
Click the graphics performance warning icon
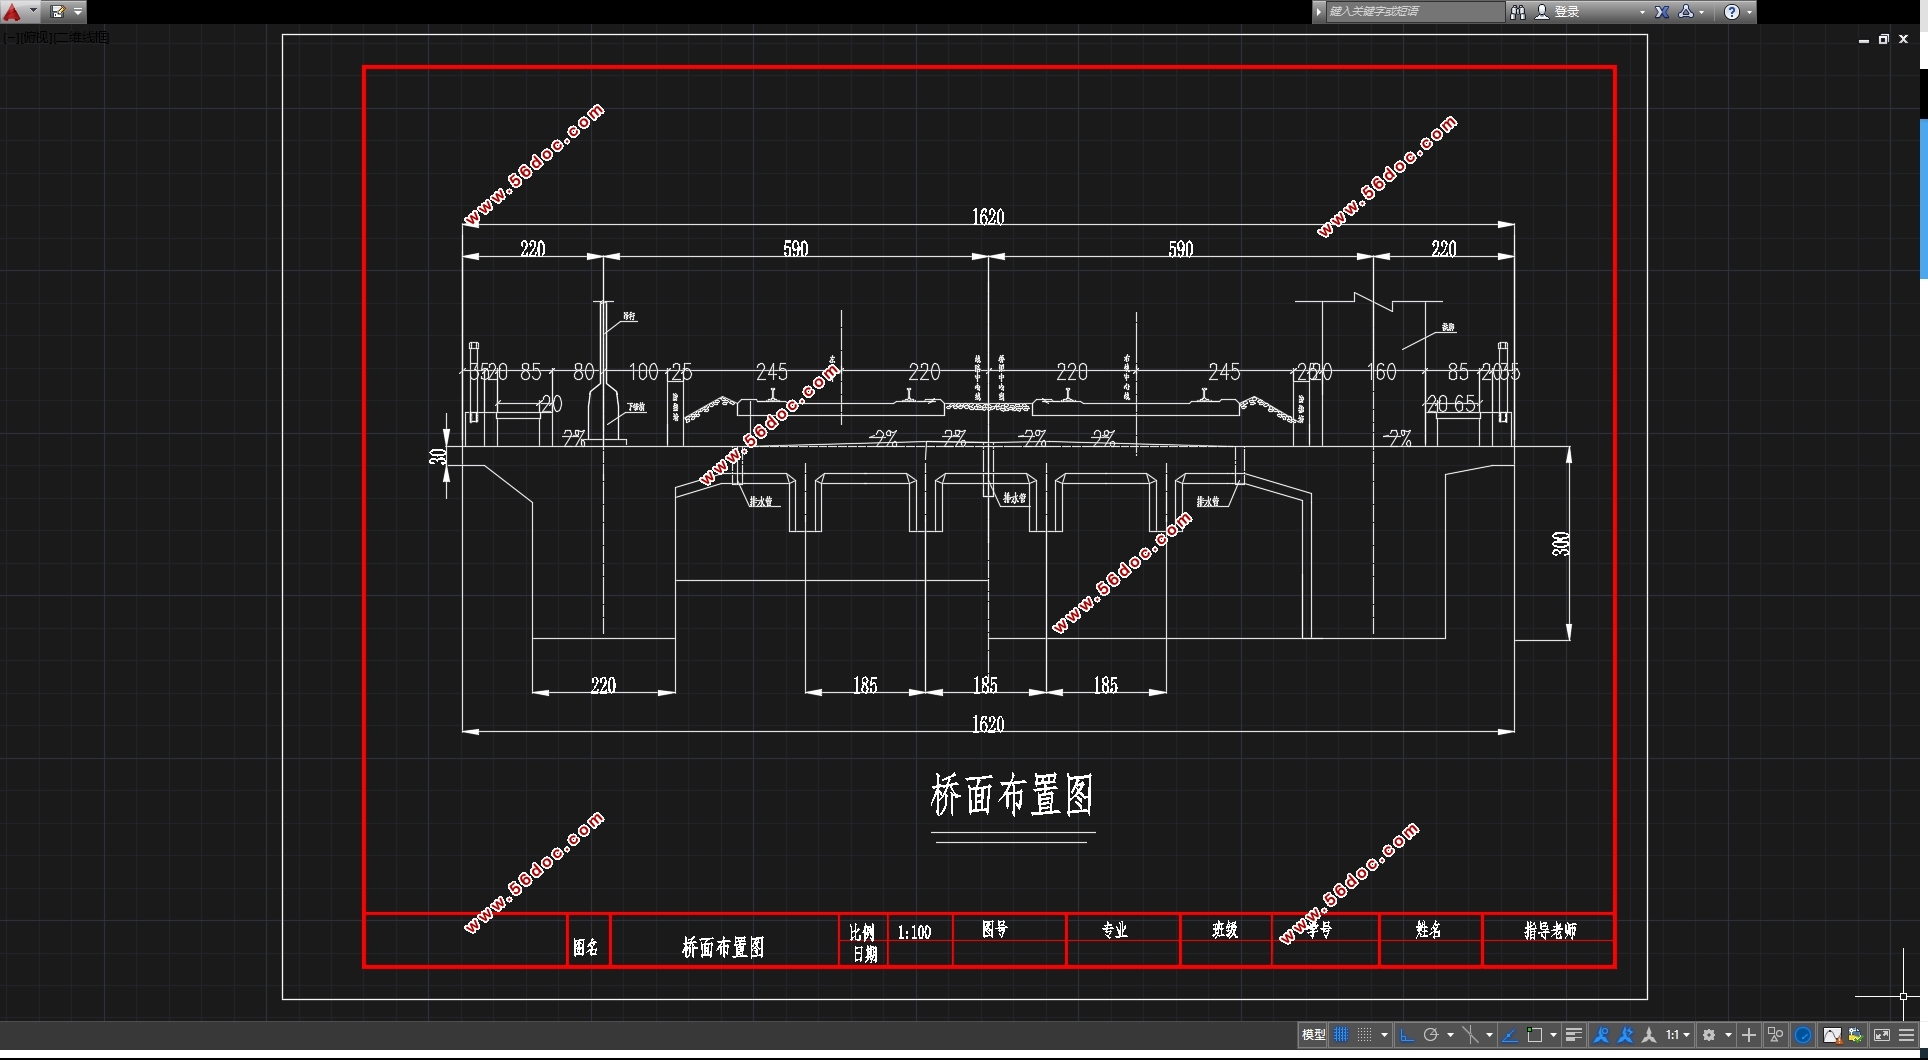pyautogui.click(x=1832, y=1035)
